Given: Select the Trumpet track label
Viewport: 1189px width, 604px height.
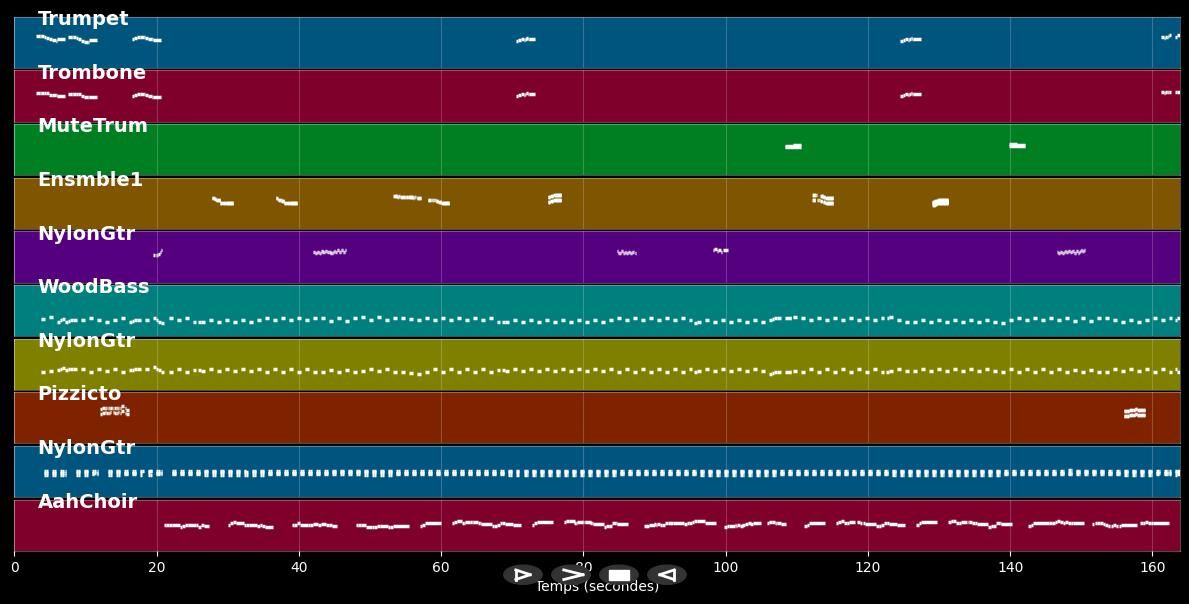Looking at the screenshot, I should click(x=83, y=19).
